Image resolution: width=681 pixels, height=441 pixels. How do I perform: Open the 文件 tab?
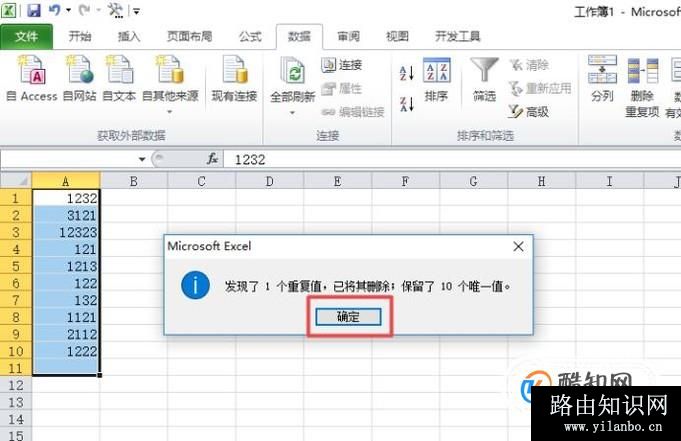click(x=26, y=36)
